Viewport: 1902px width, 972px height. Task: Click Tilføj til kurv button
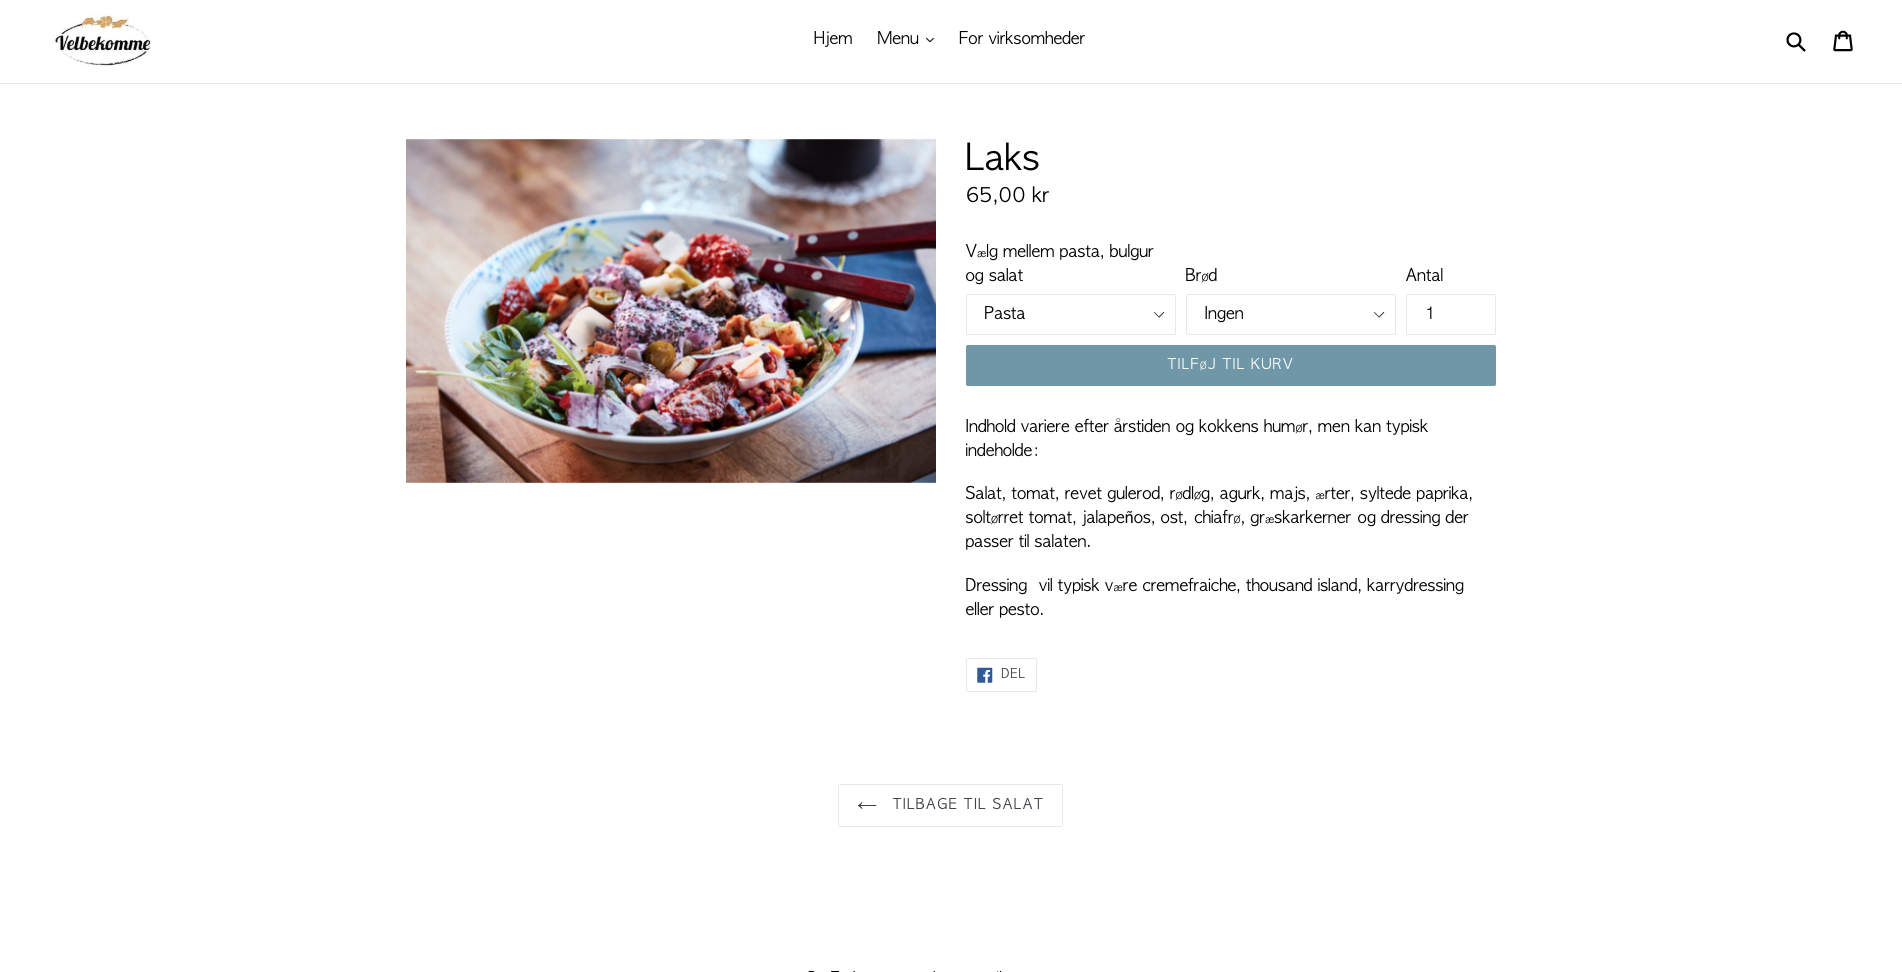click(x=1230, y=365)
